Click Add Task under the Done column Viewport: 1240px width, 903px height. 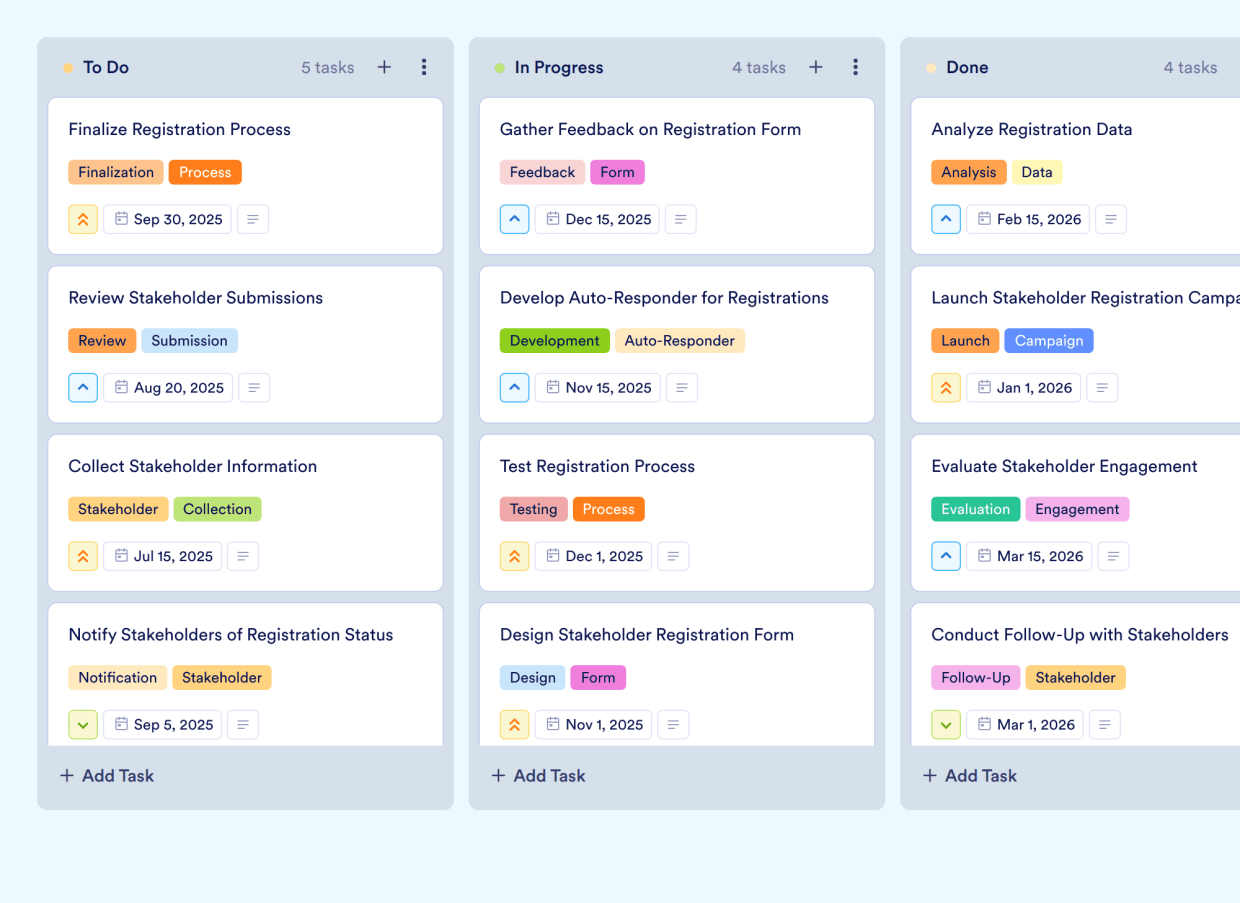[x=969, y=775]
